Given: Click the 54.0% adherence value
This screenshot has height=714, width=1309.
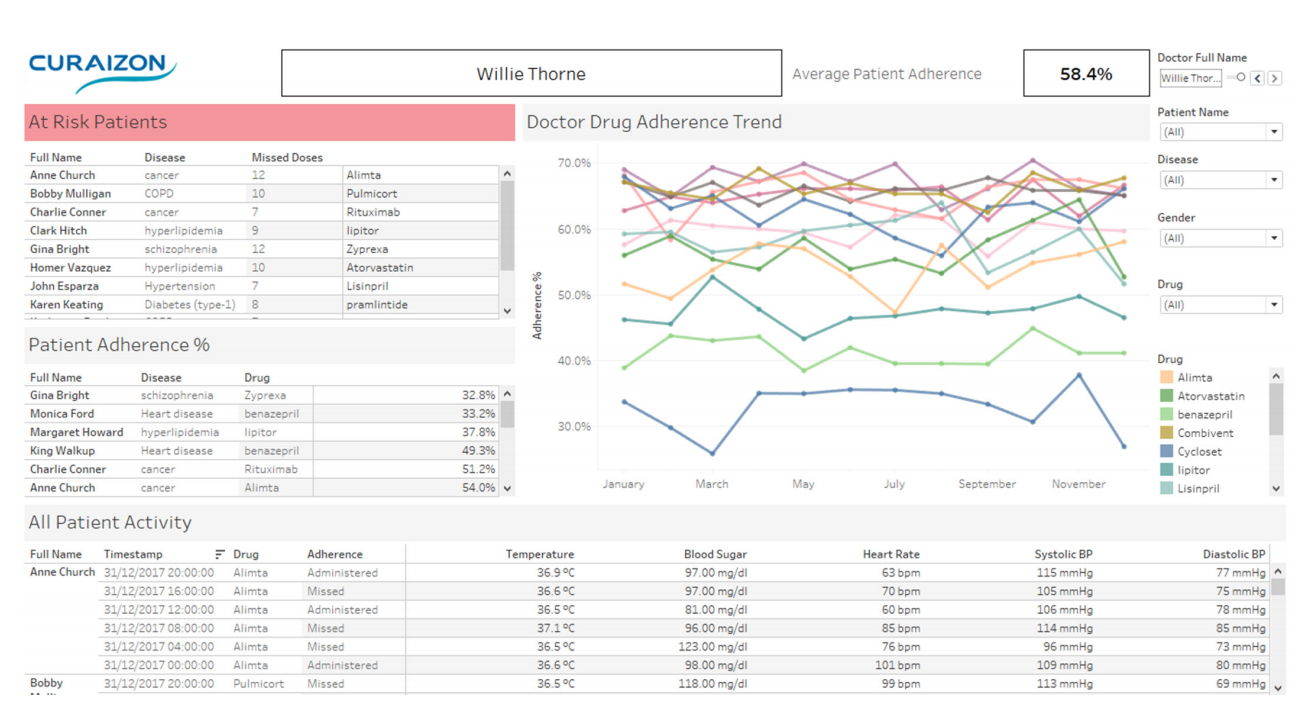Looking at the screenshot, I should 479,488.
